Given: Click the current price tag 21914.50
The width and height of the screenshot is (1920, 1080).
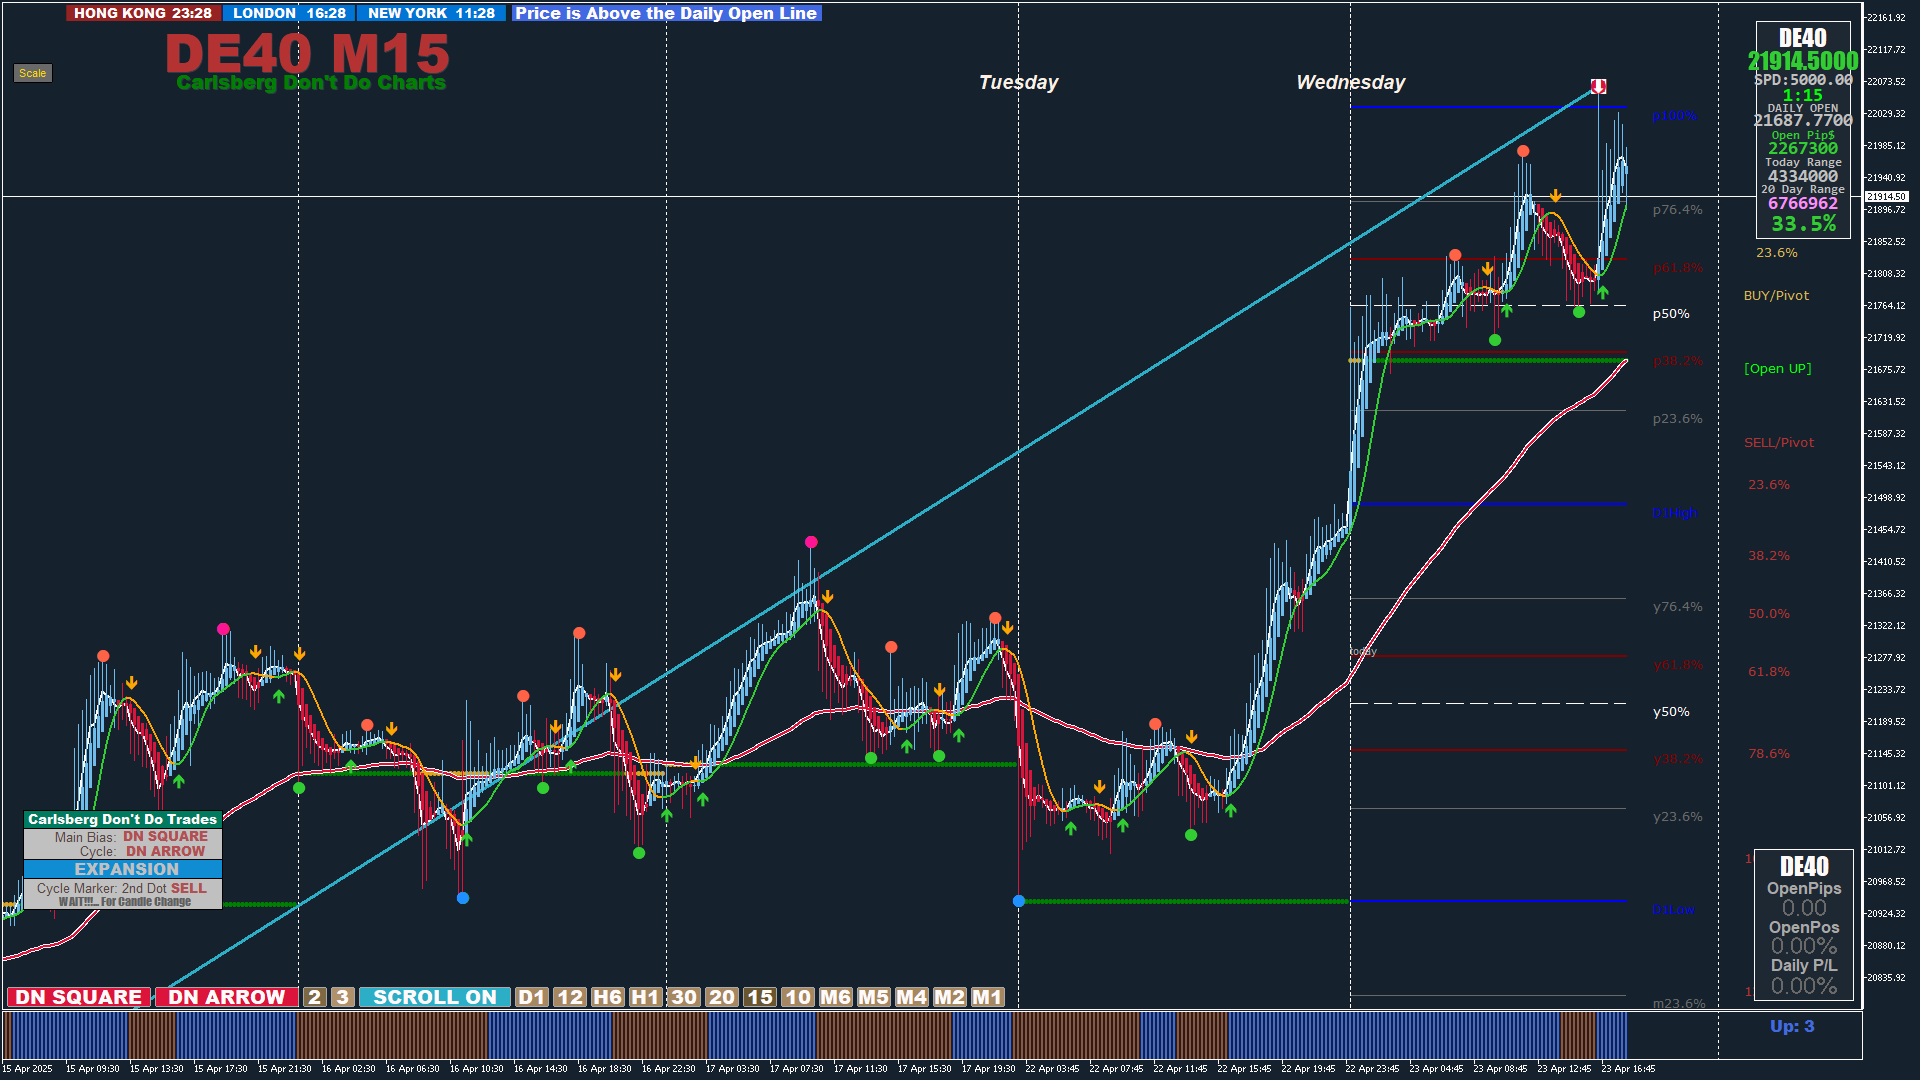Looking at the screenshot, I should click(1886, 197).
